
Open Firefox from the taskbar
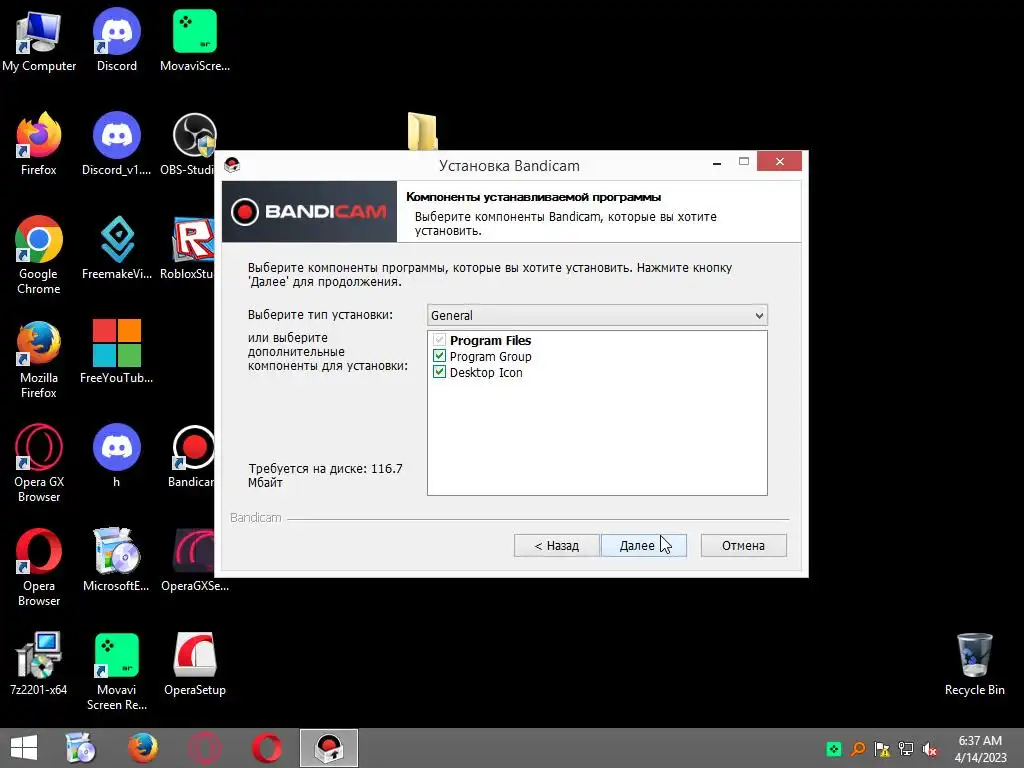pyautogui.click(x=143, y=748)
